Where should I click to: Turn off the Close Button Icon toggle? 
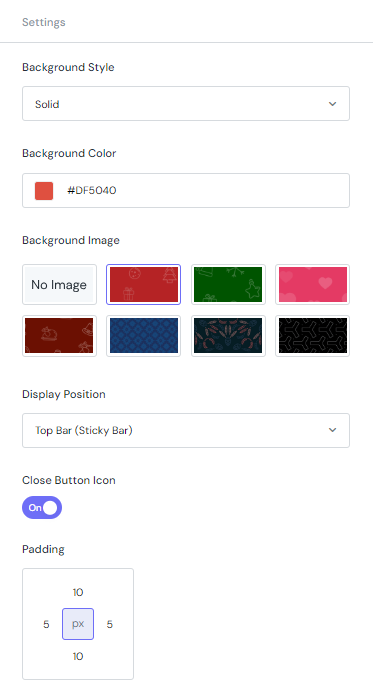(x=42, y=507)
